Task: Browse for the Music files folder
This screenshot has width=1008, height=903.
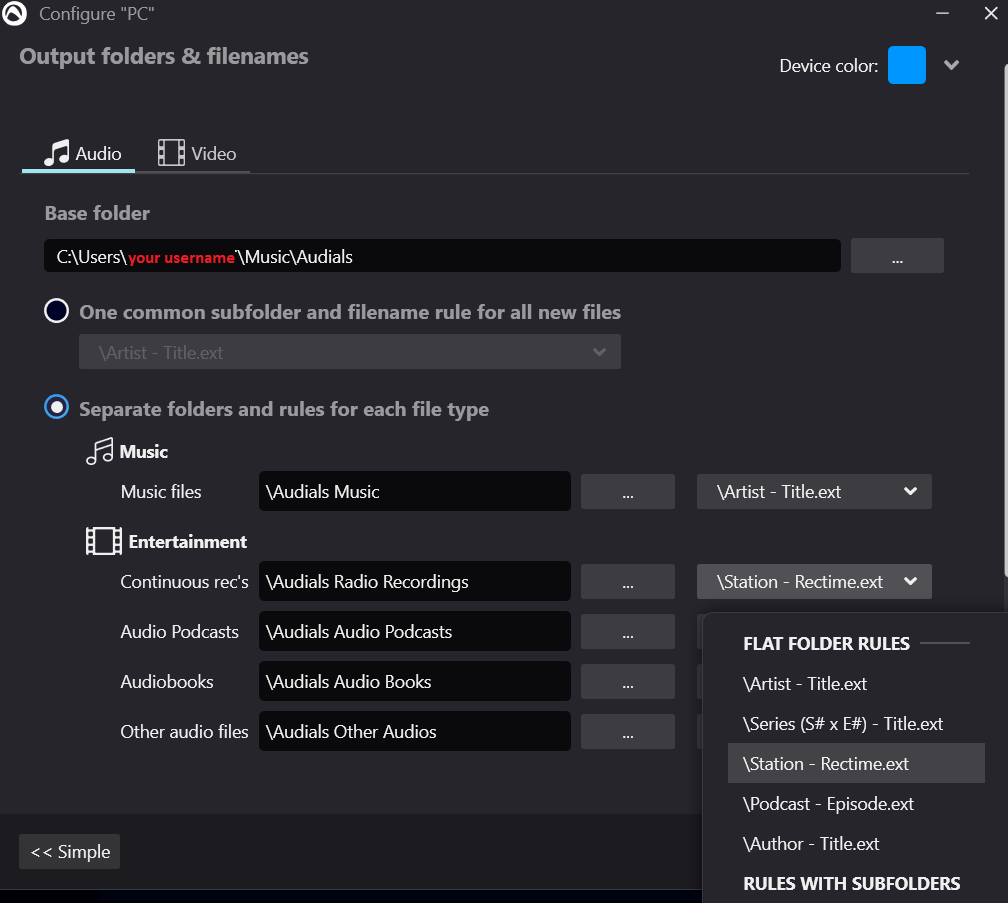Action: pyautogui.click(x=627, y=492)
